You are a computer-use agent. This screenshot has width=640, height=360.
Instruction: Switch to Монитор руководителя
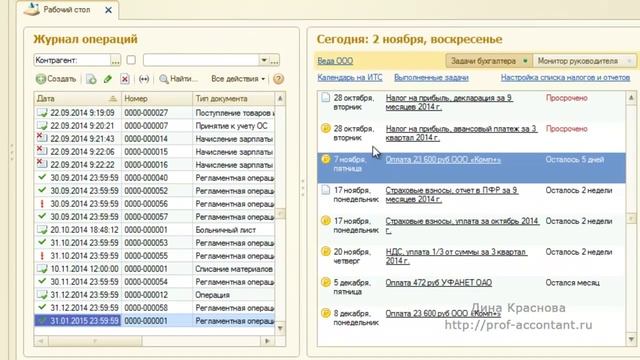click(584, 61)
